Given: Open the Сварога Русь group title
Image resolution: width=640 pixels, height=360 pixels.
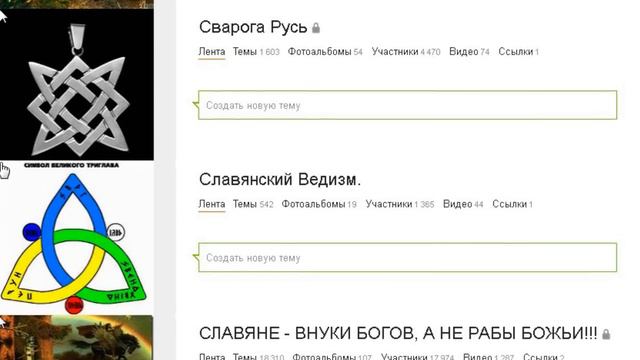Looking at the screenshot, I should coord(253,27).
